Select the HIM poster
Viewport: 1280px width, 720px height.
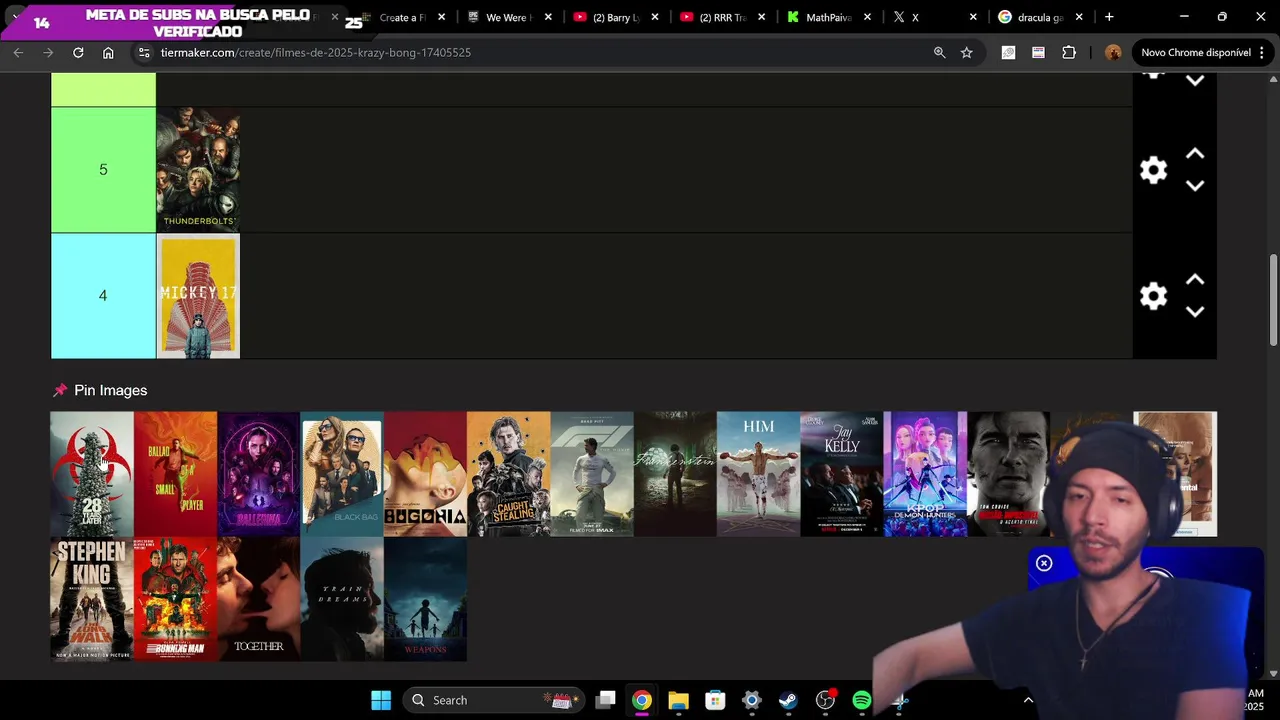pos(758,474)
